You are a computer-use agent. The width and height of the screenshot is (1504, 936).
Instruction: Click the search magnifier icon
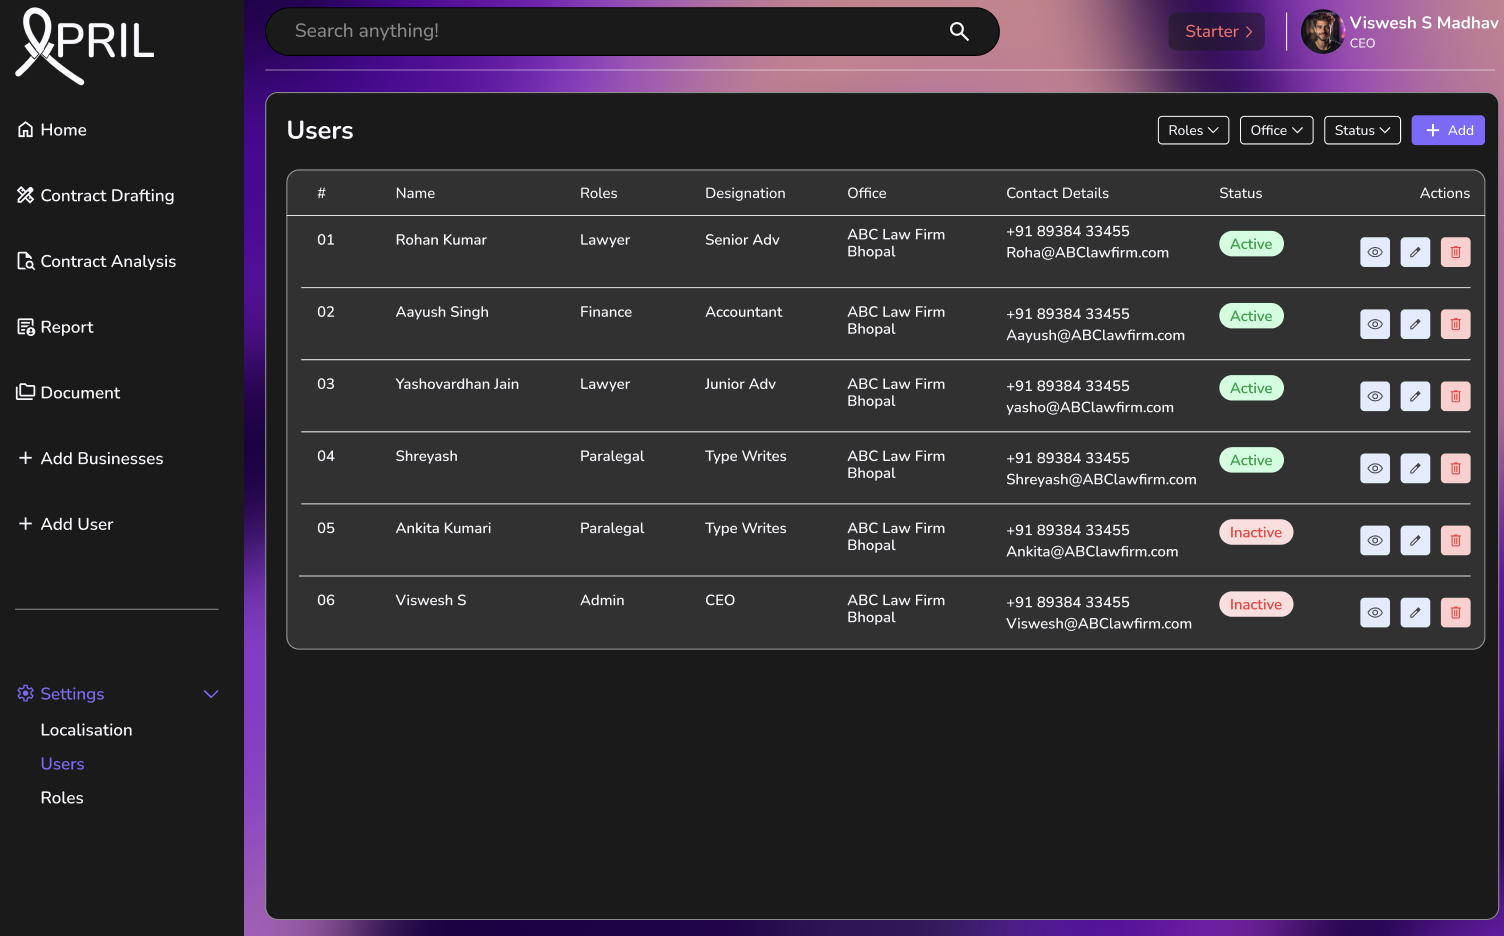959,31
